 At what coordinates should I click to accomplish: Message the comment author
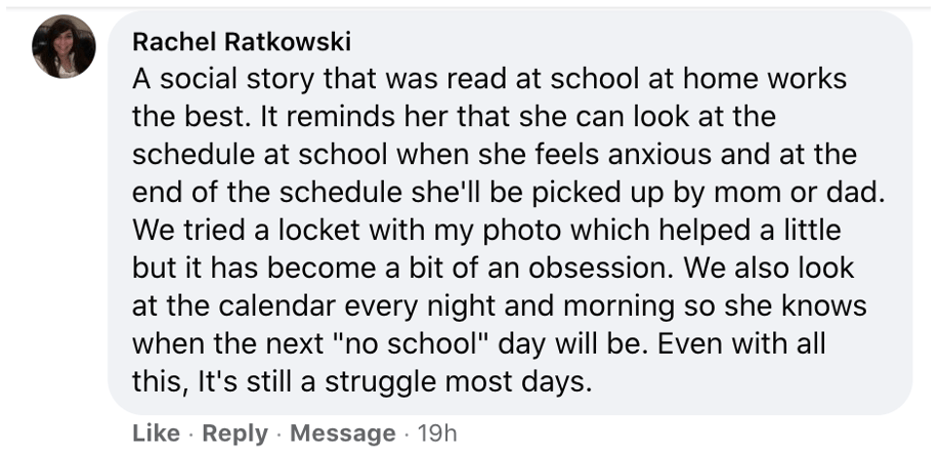(342, 433)
